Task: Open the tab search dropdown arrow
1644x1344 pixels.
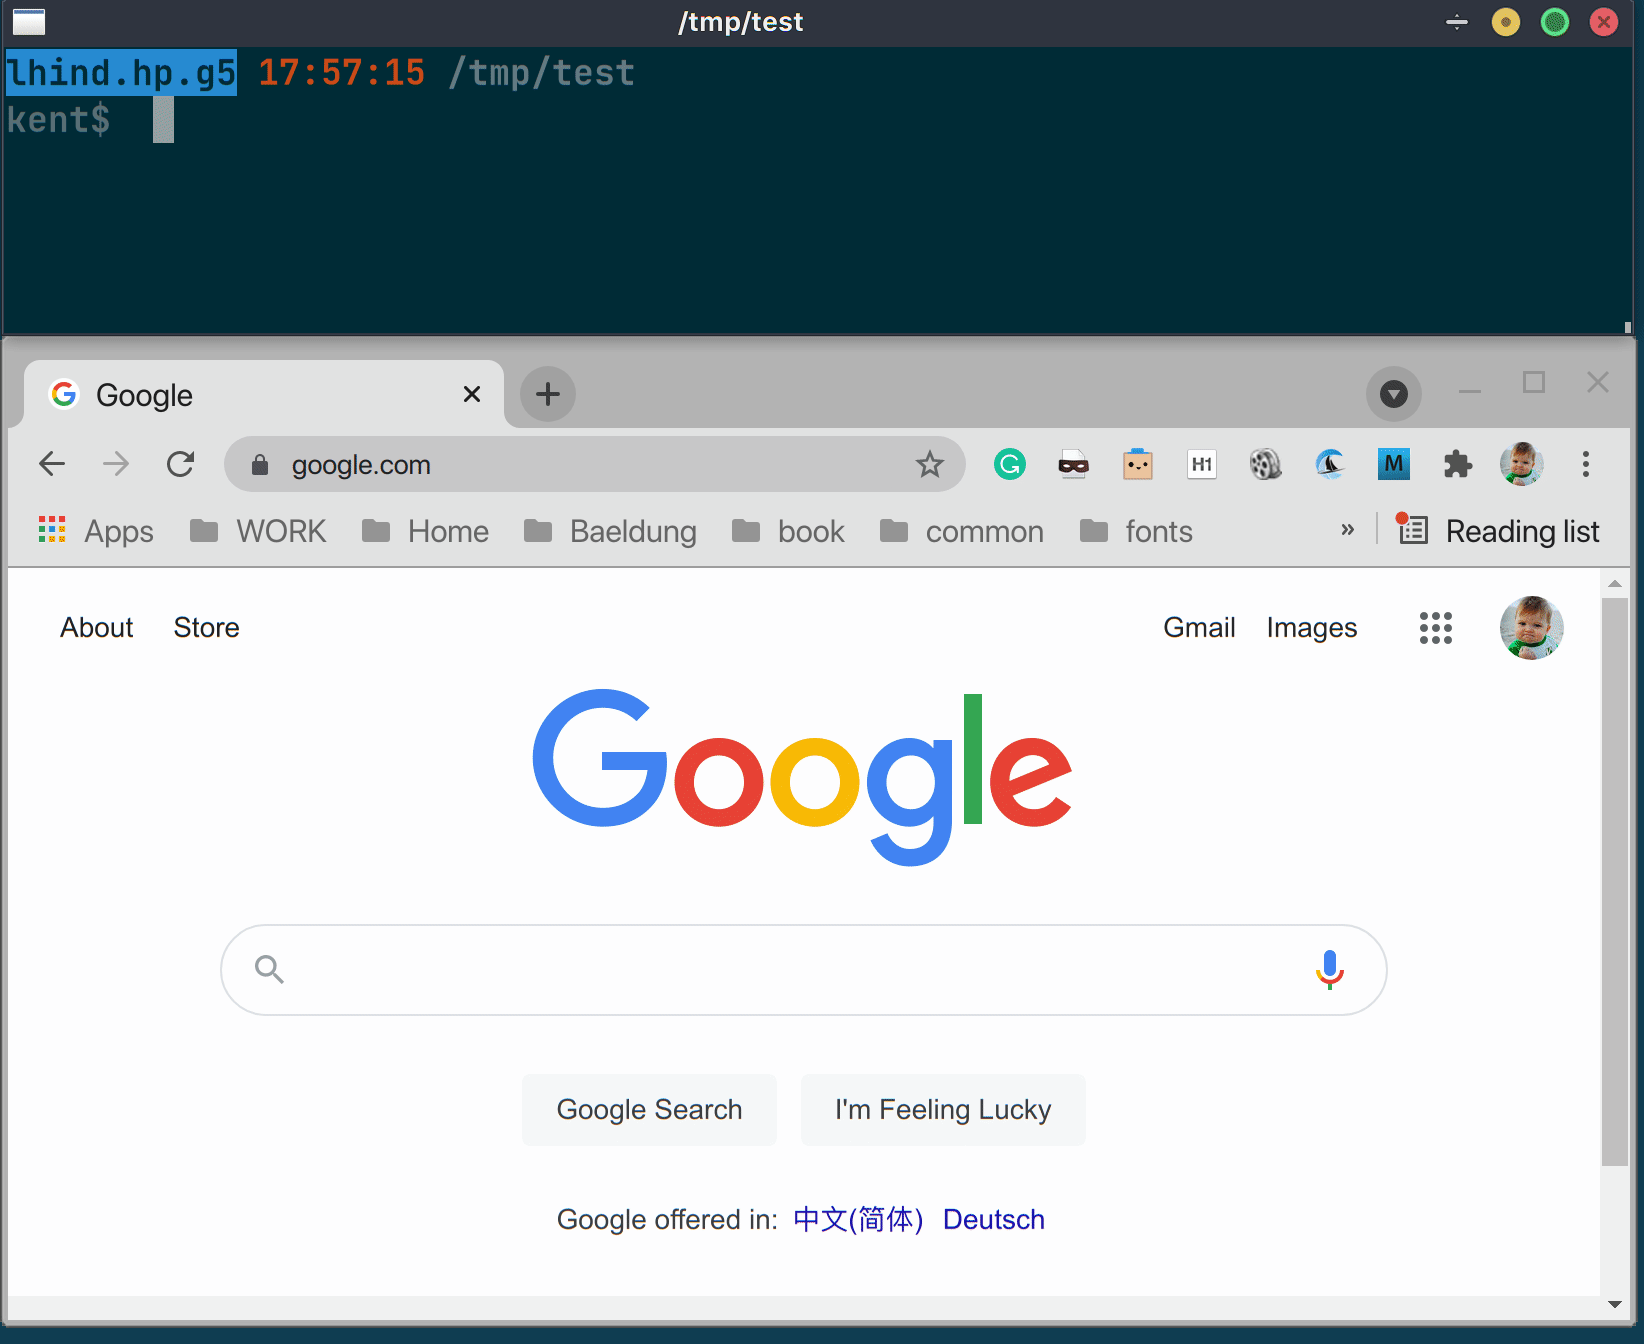Action: 1394,394
